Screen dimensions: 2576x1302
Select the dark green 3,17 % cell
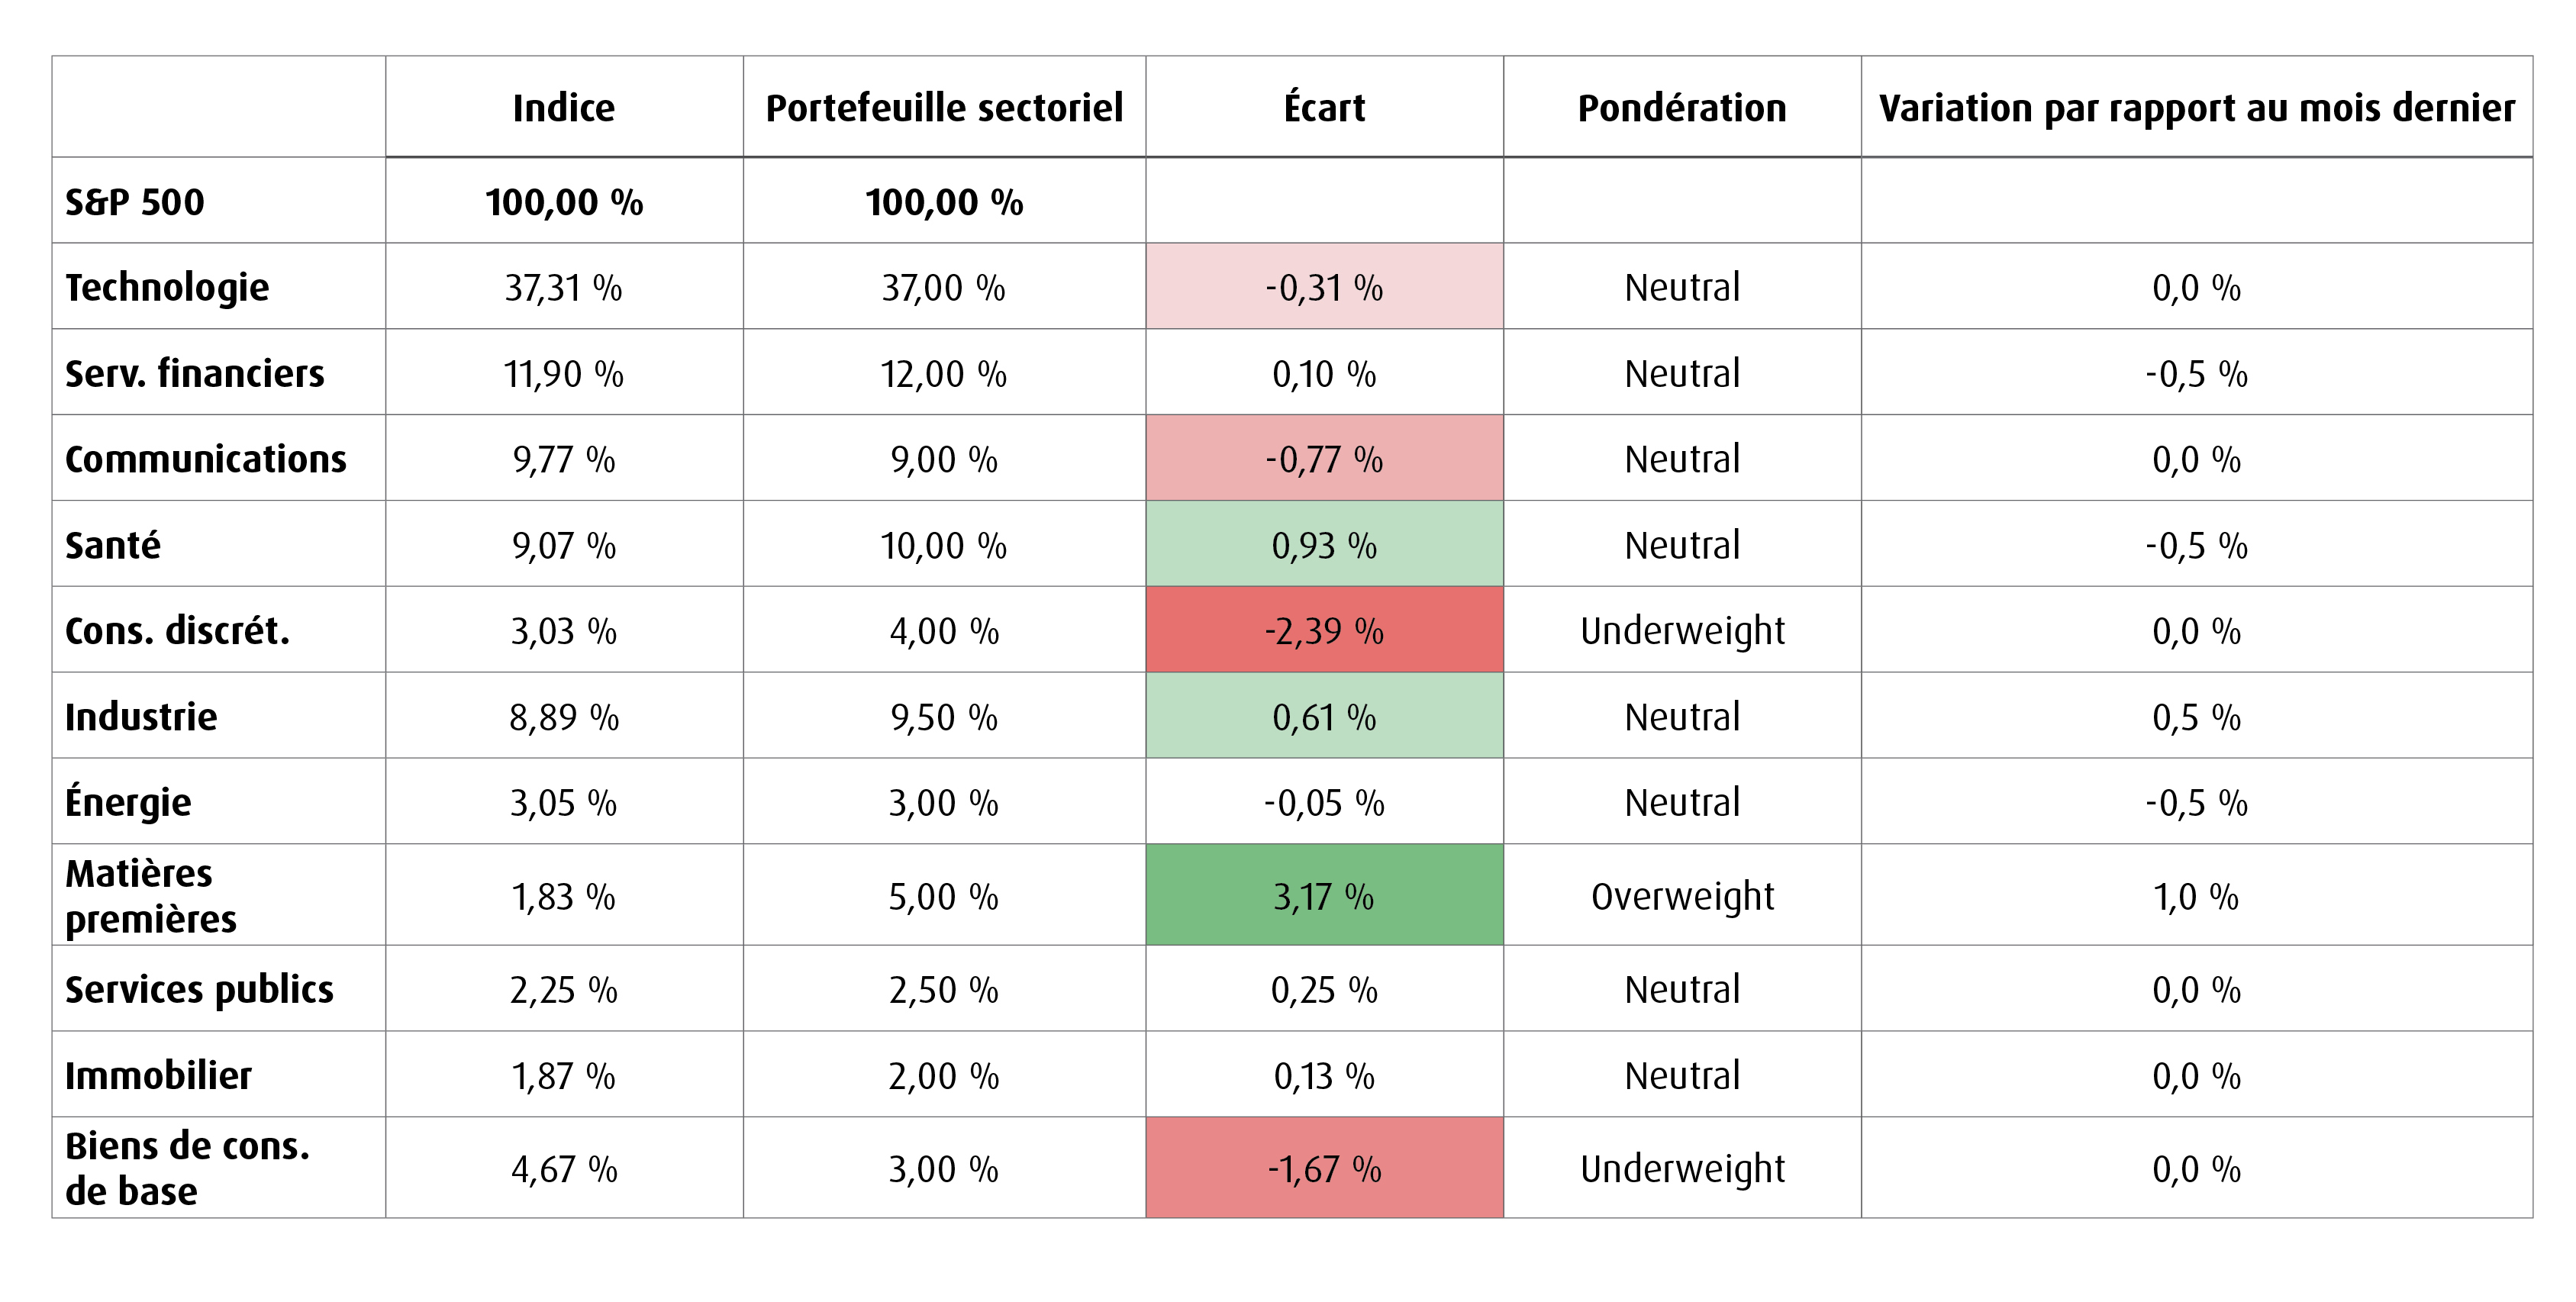click(x=1324, y=895)
